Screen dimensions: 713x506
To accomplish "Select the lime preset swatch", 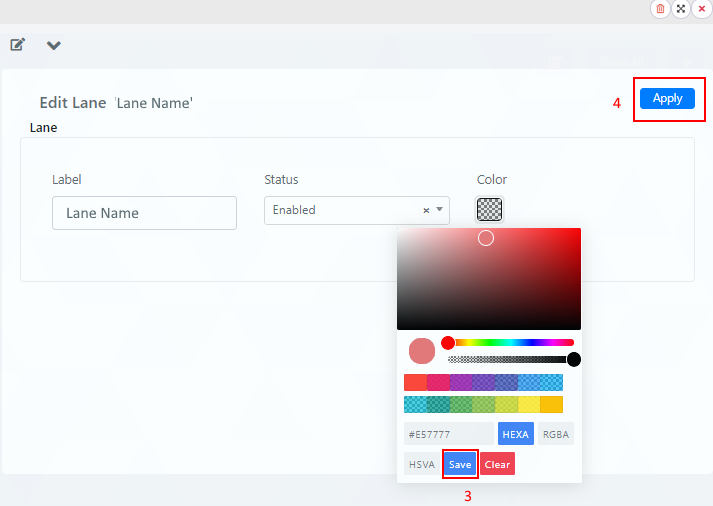I will click(x=506, y=404).
